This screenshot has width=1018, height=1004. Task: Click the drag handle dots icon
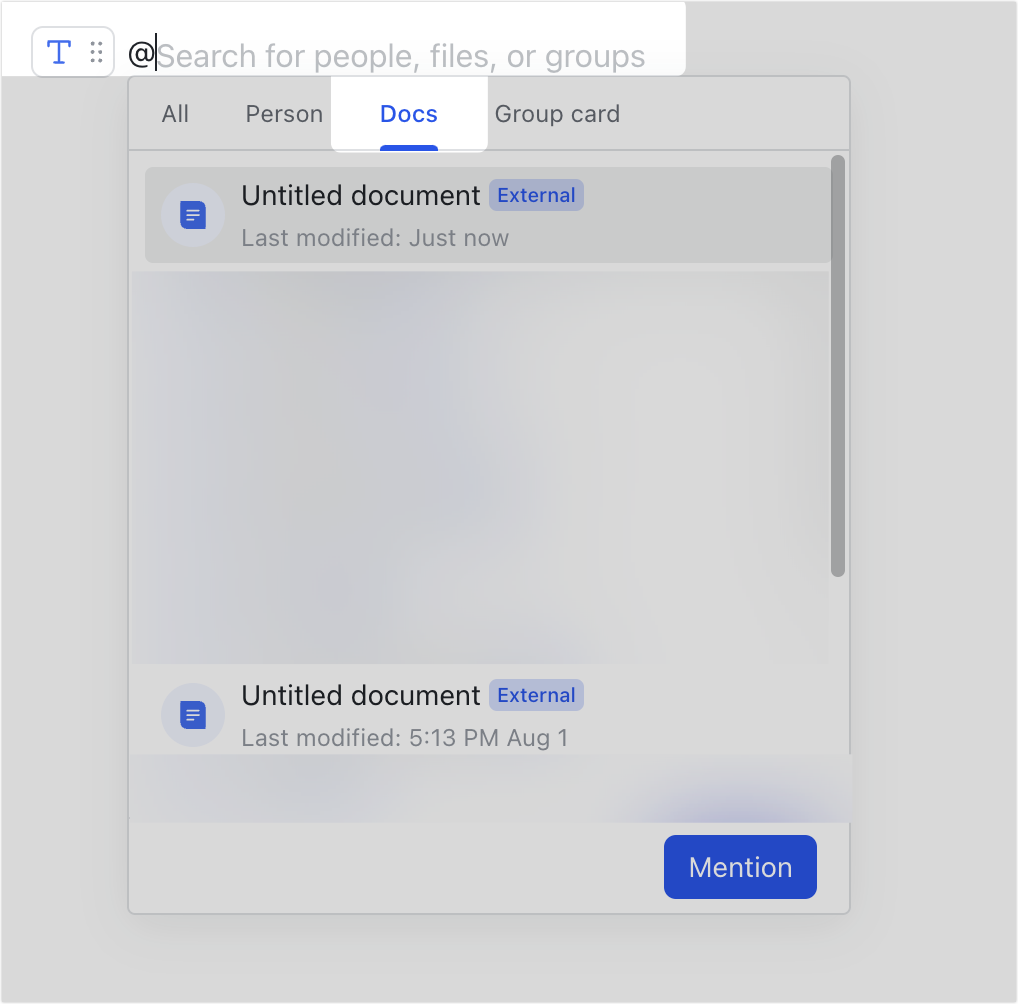pos(97,51)
